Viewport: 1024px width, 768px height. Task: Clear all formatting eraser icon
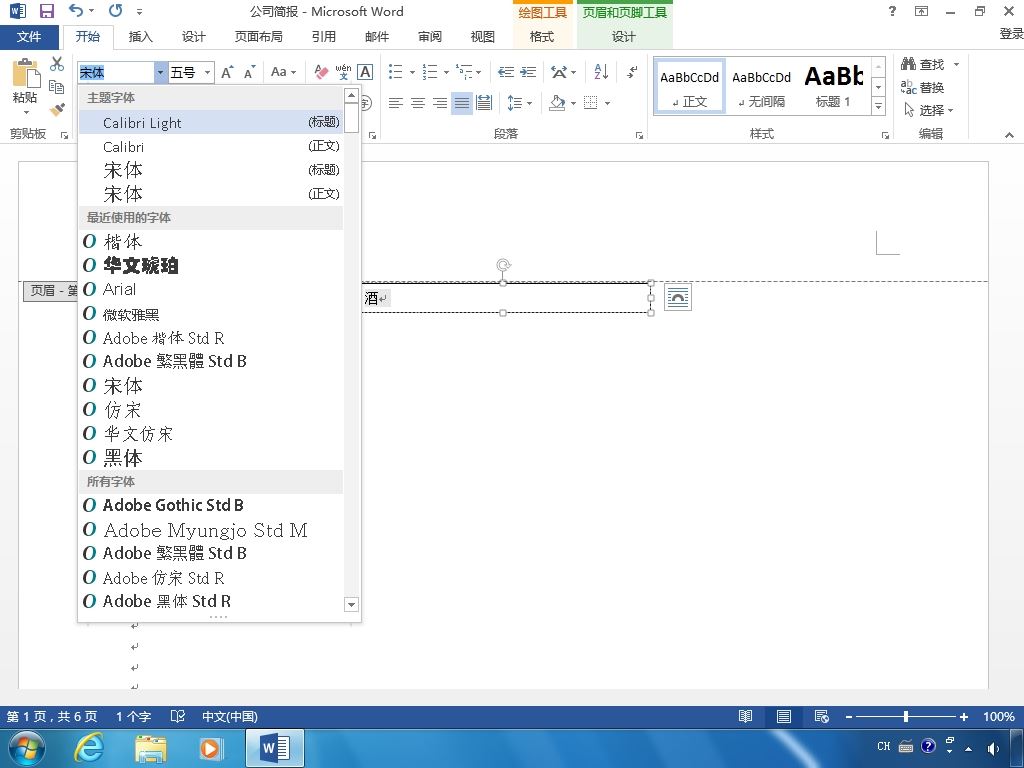321,72
